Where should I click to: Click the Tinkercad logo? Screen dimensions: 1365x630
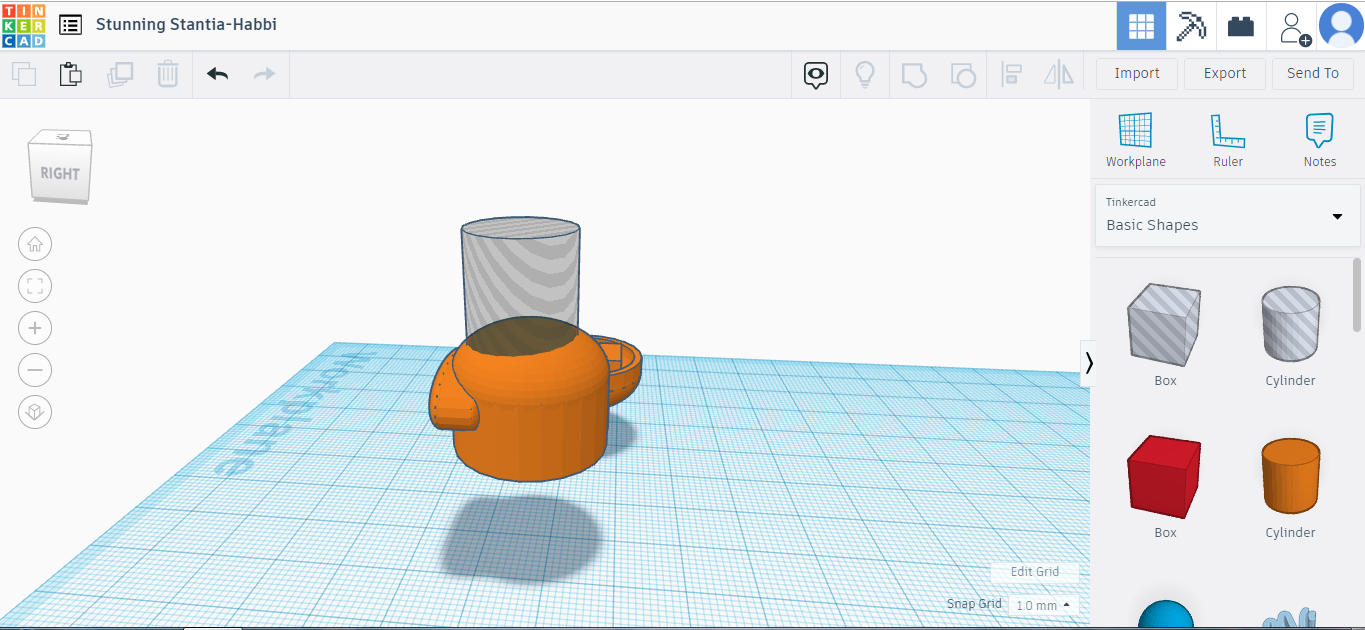tap(23, 25)
